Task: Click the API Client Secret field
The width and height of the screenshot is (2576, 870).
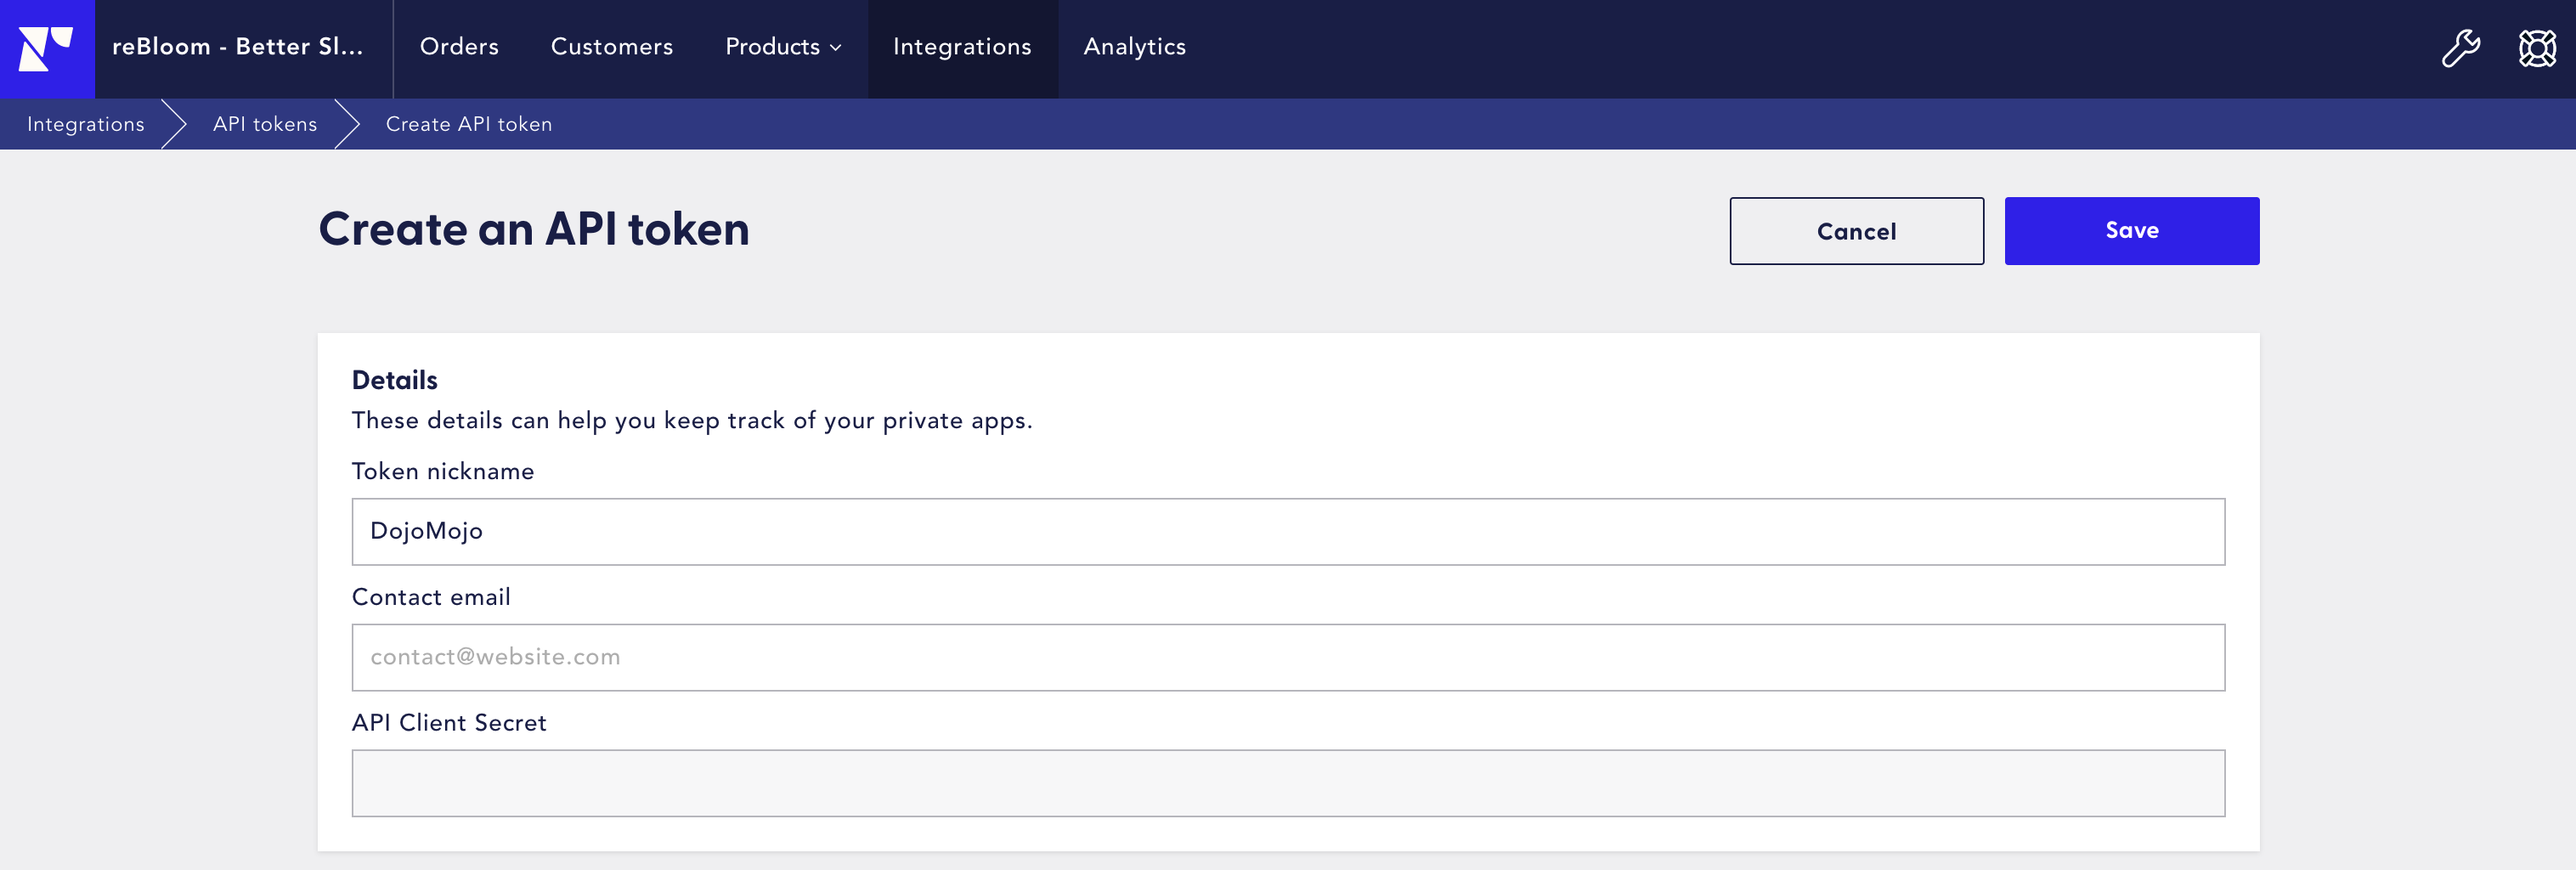Action: [1288, 783]
